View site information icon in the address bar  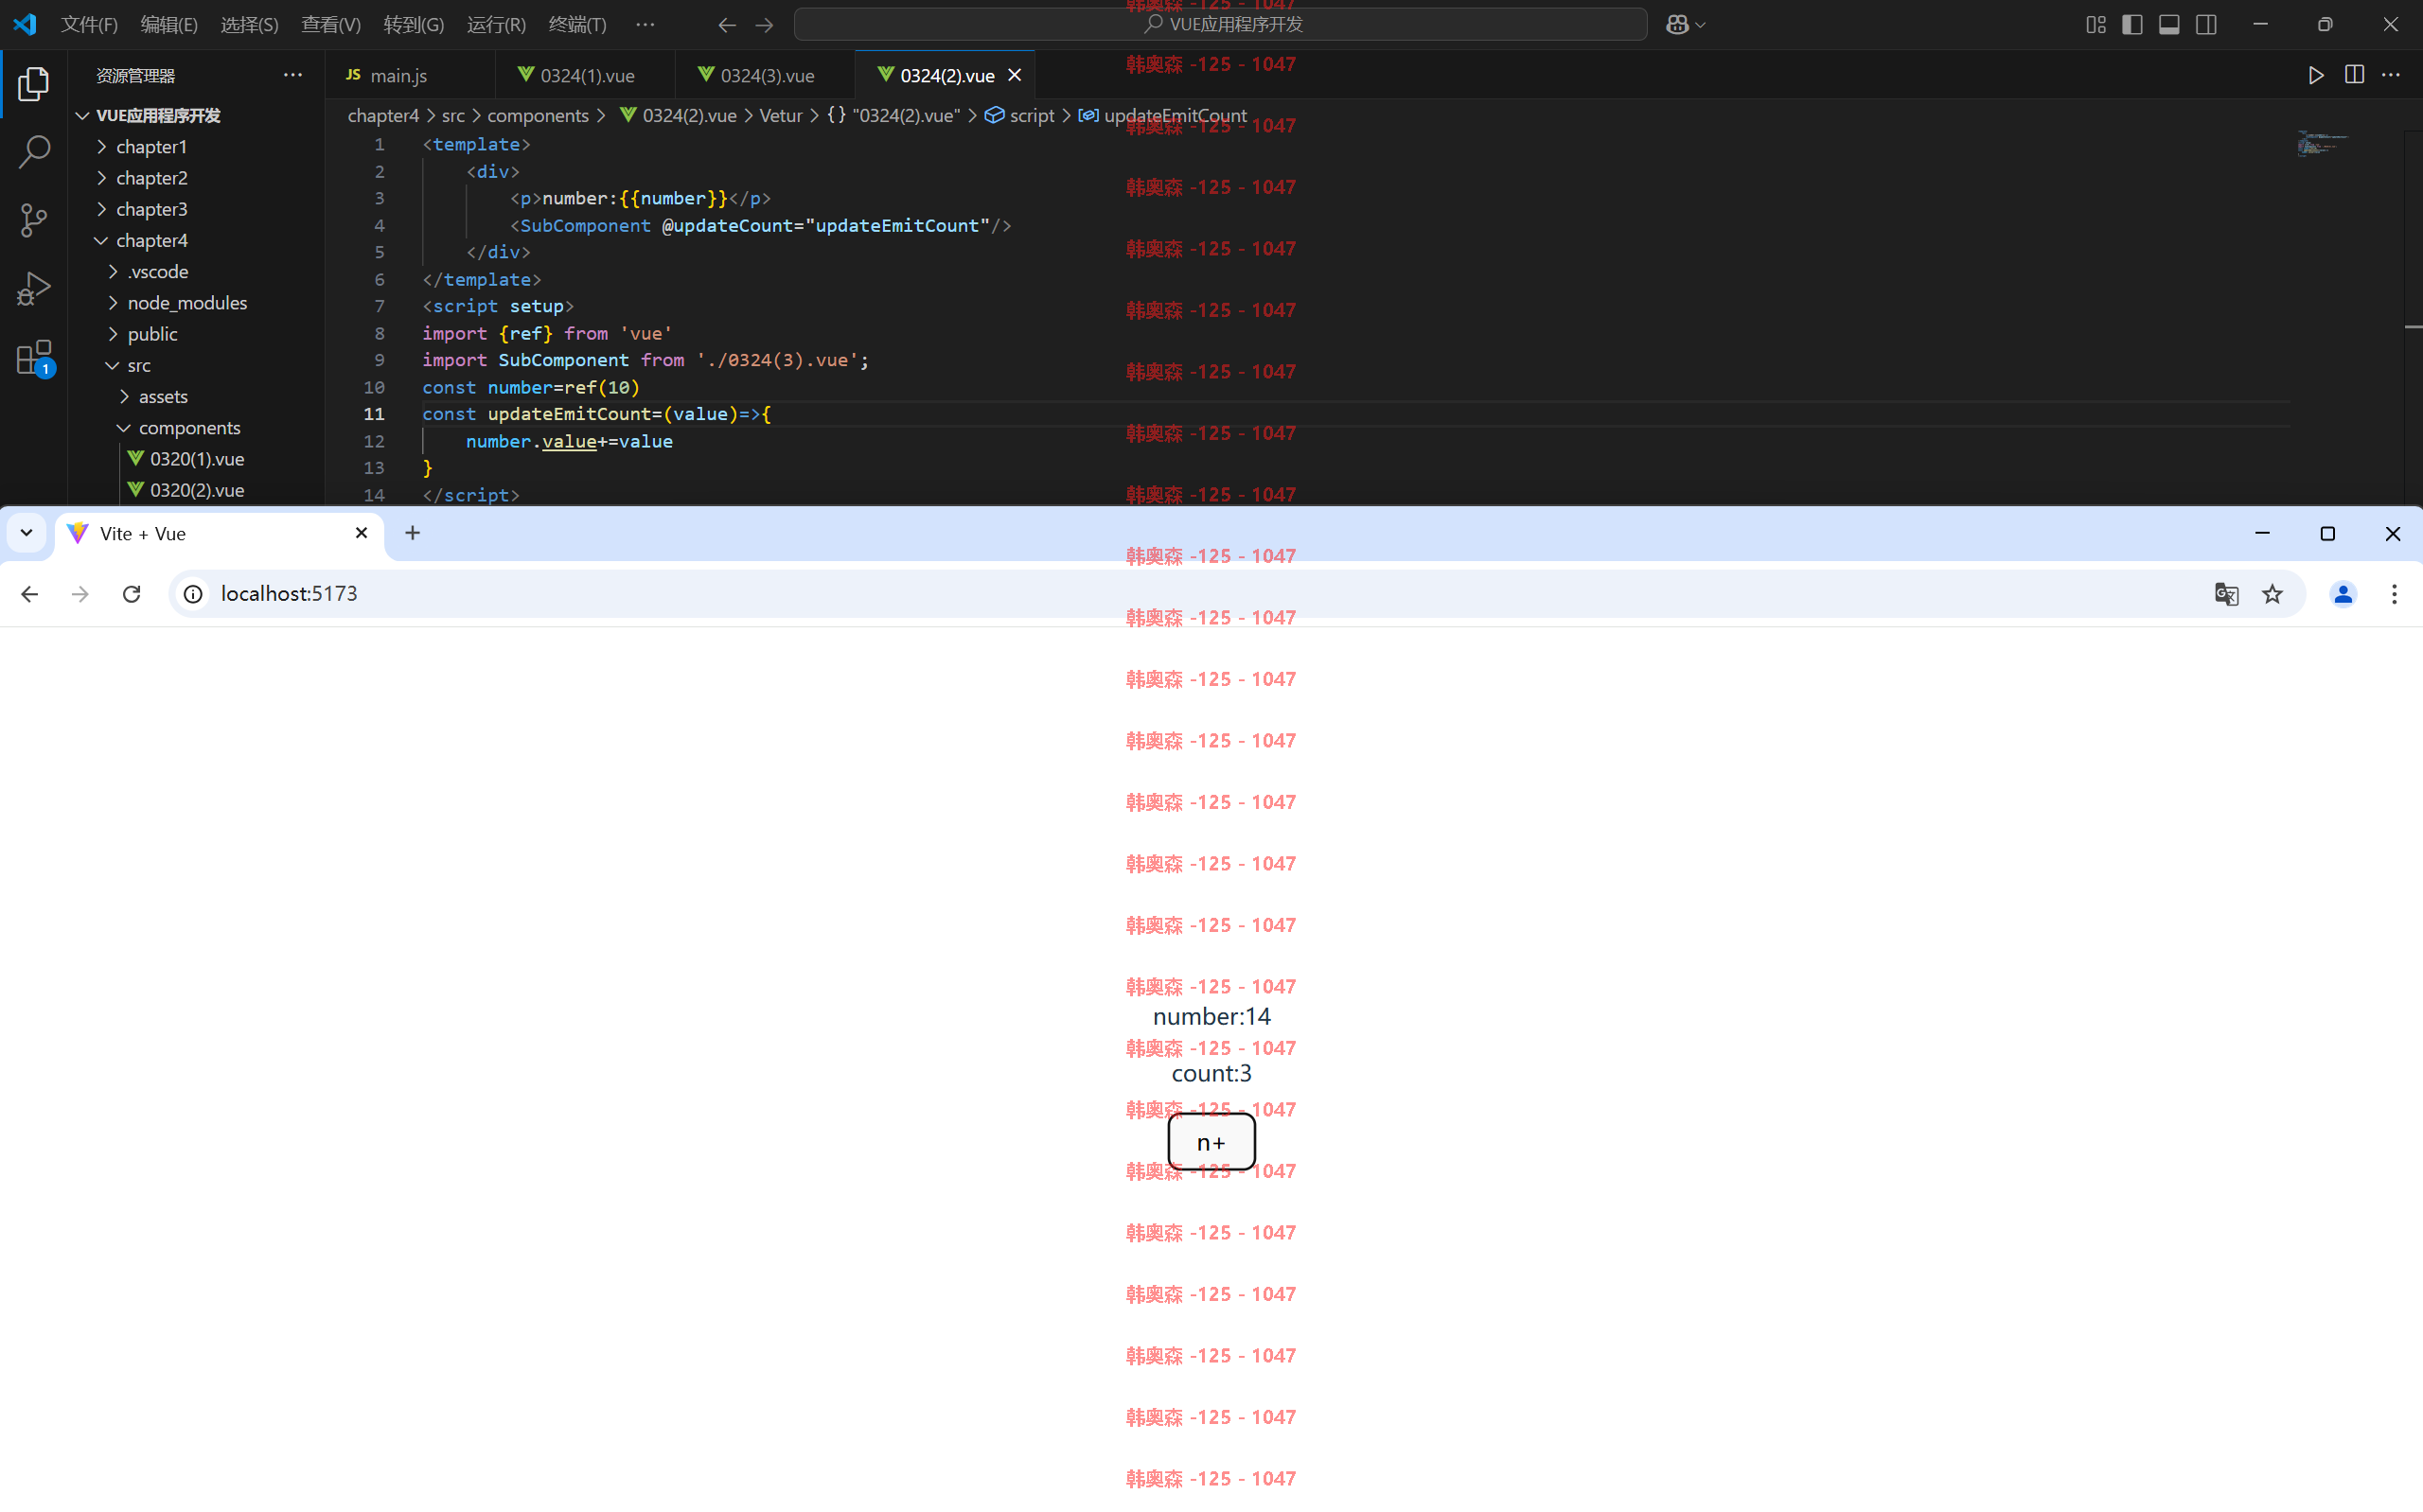193,594
